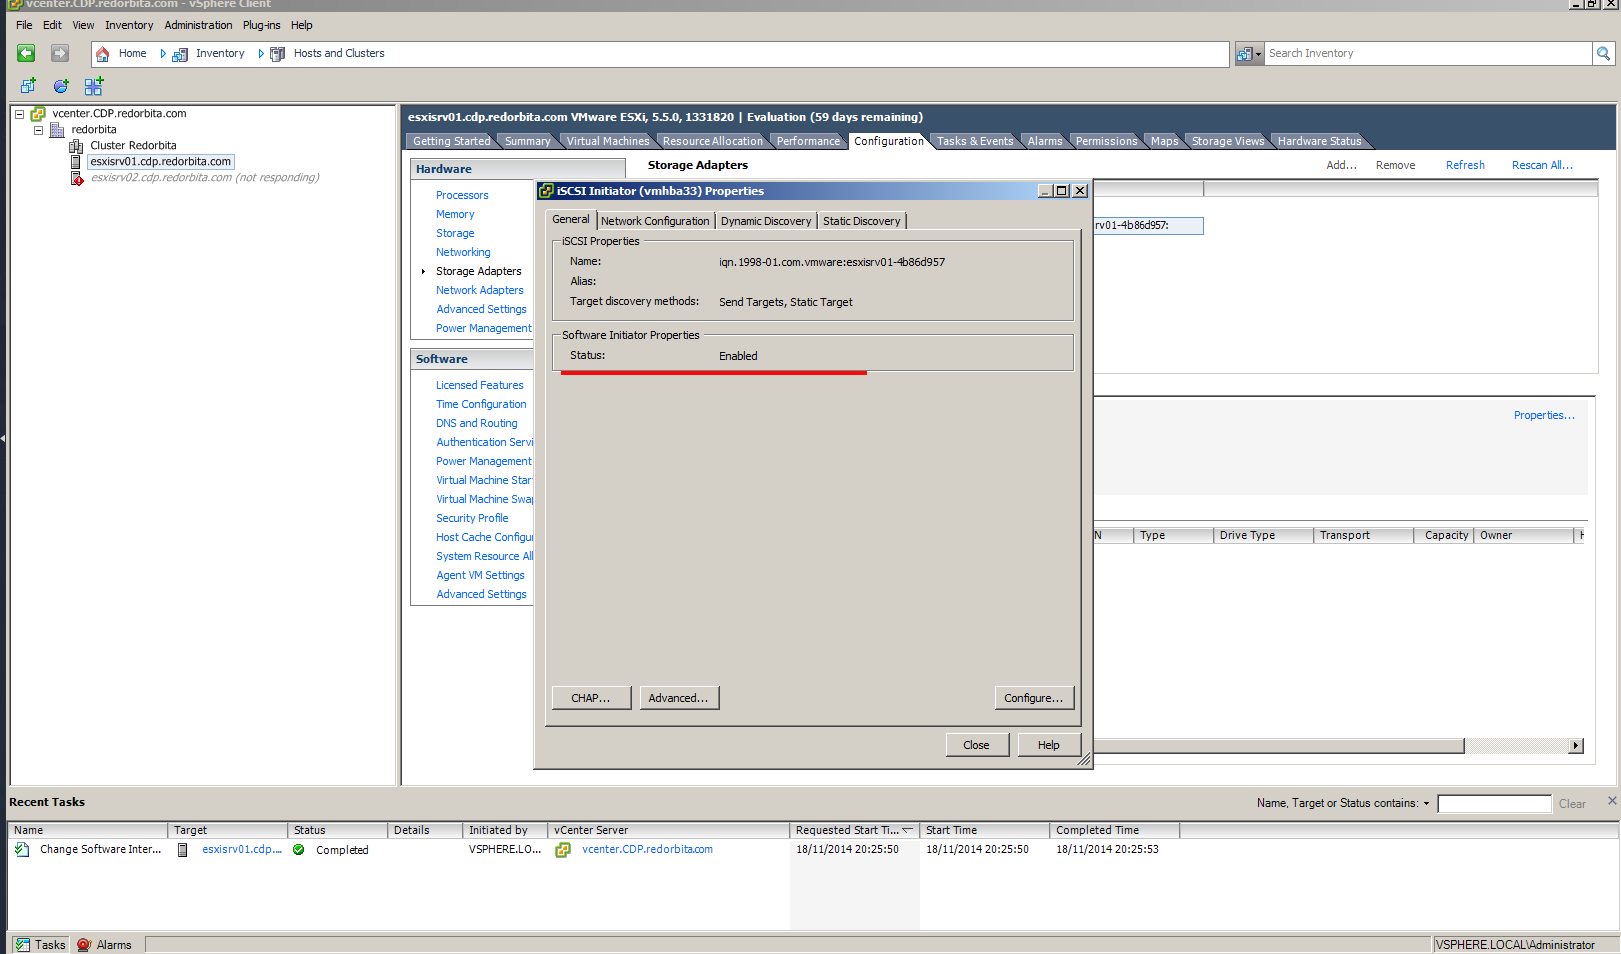The image size is (1621, 954).
Task: Open the Administration menu
Action: pyautogui.click(x=198, y=25)
